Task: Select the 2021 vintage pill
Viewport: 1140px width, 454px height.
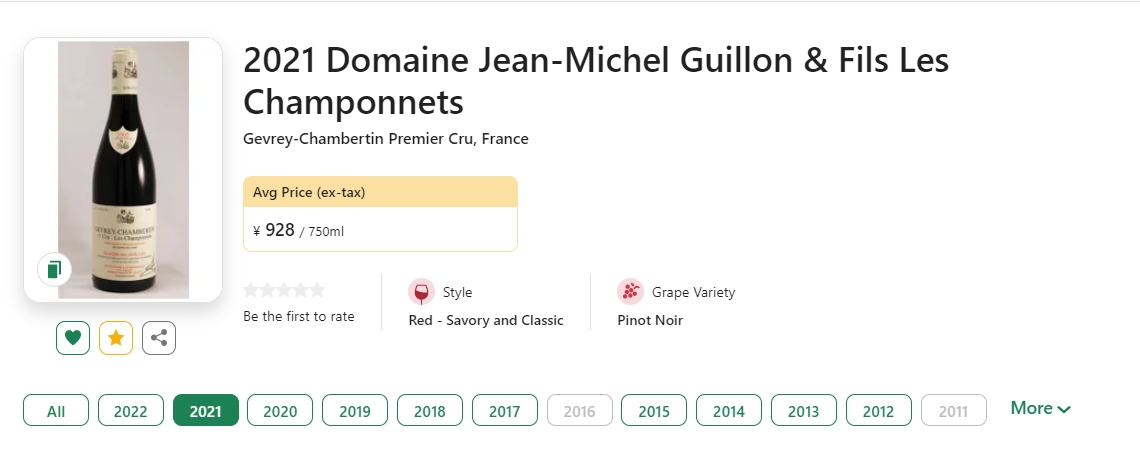Action: coord(206,411)
